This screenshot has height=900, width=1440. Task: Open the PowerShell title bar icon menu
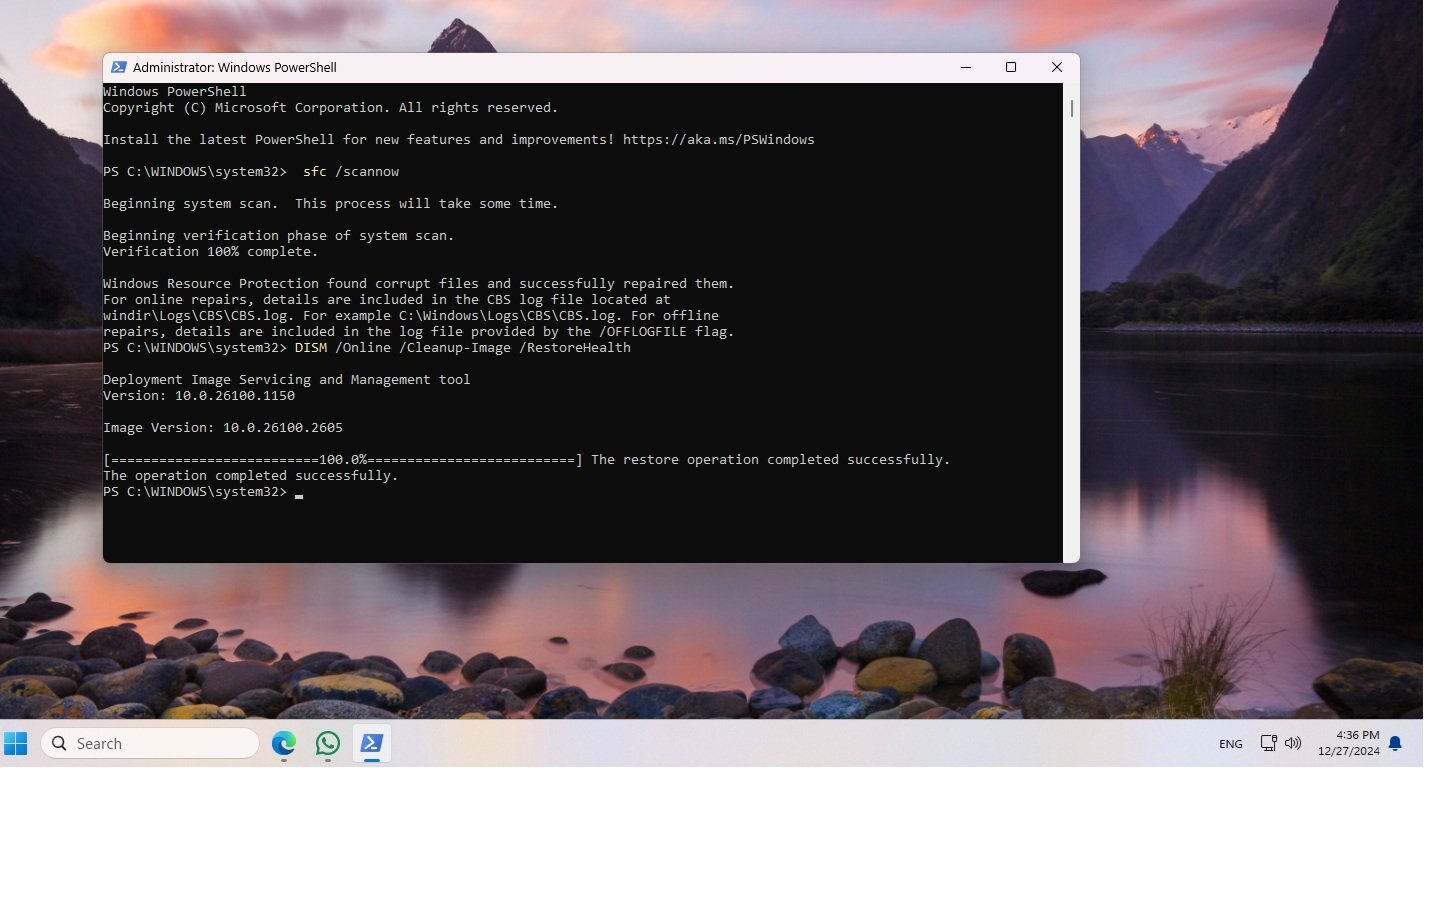tap(118, 67)
